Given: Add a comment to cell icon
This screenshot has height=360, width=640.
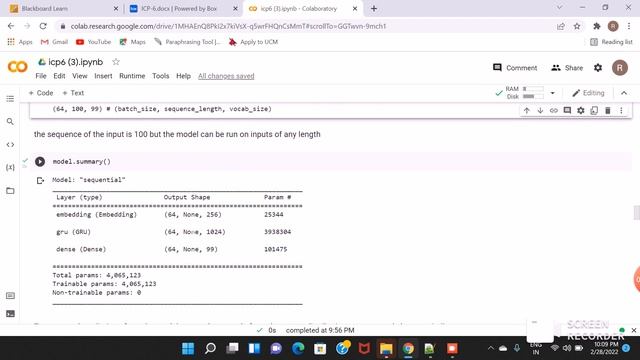Looking at the screenshot, I should [567, 110].
